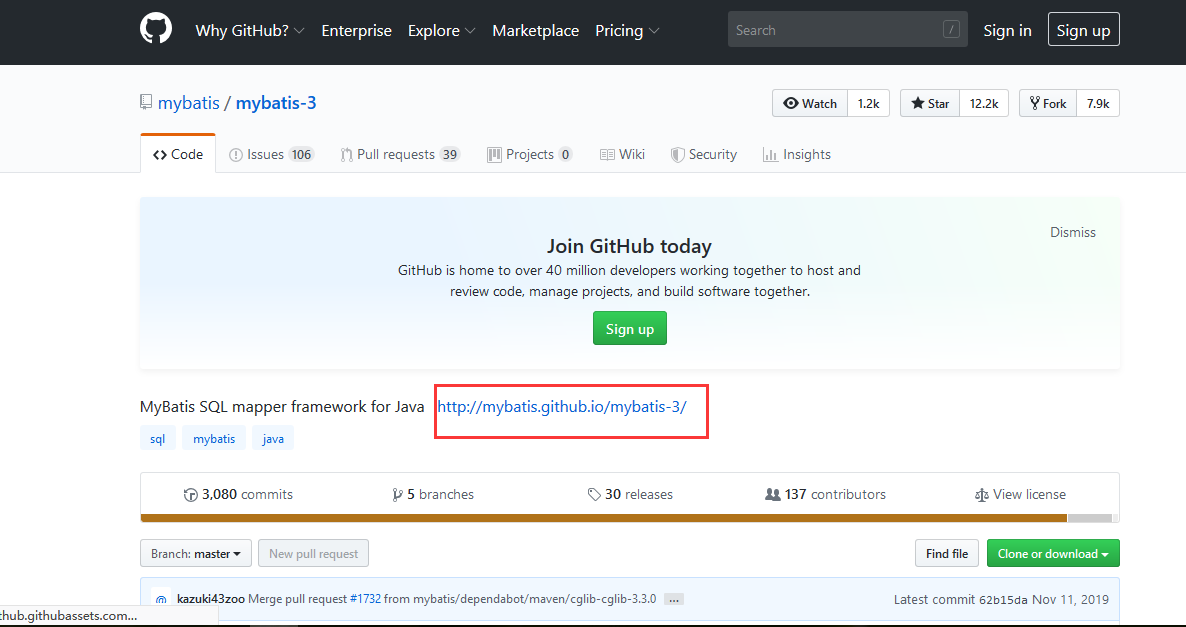Open the Projects tab
The width and height of the screenshot is (1186, 627).
pos(529,154)
